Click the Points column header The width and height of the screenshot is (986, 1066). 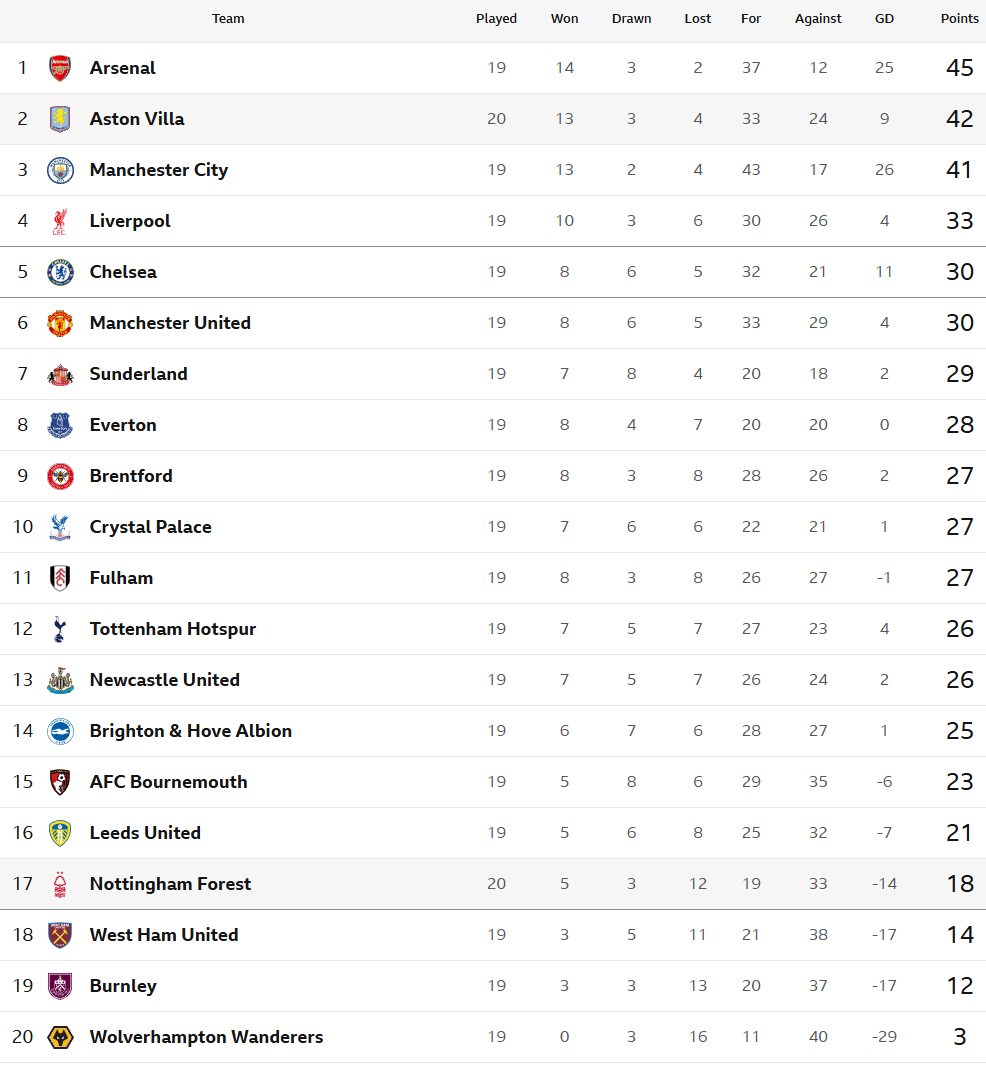(959, 19)
